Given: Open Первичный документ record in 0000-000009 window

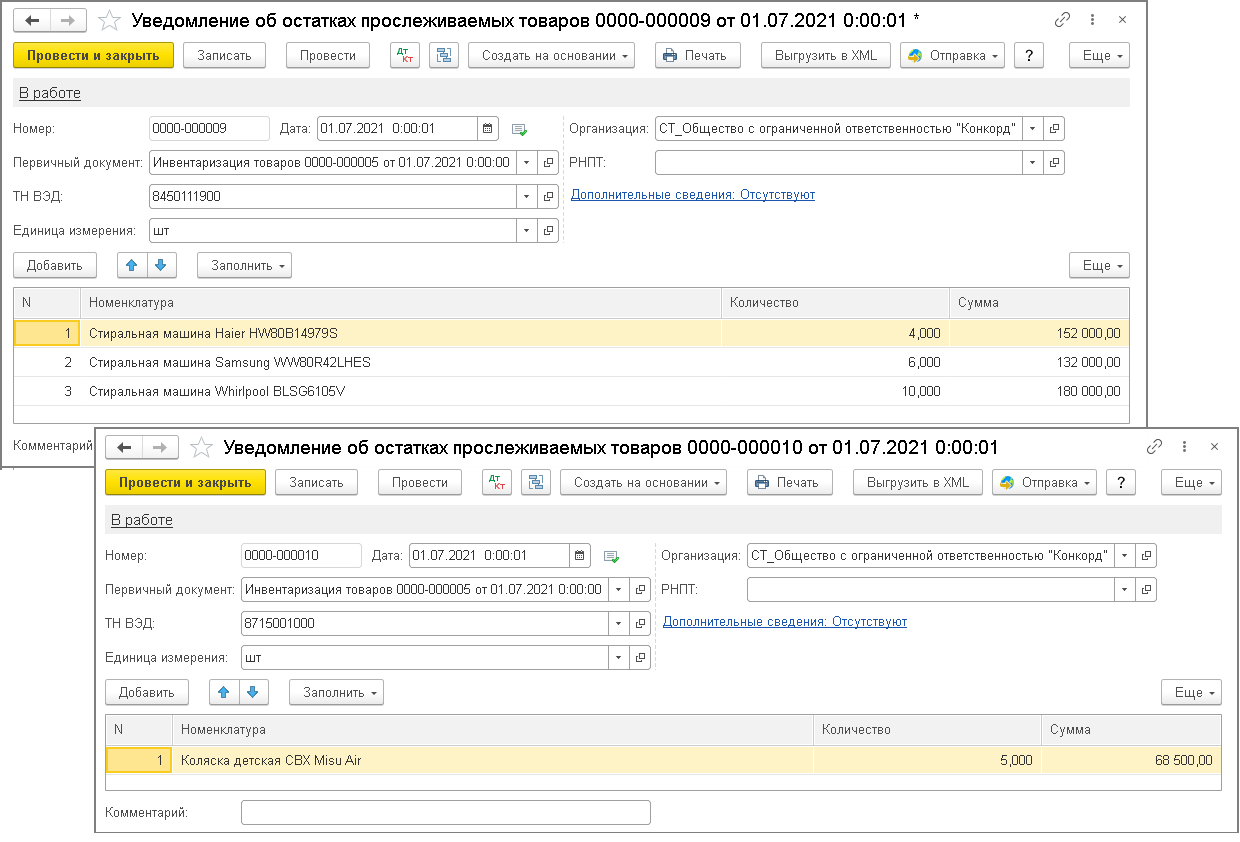Looking at the screenshot, I should coord(548,162).
